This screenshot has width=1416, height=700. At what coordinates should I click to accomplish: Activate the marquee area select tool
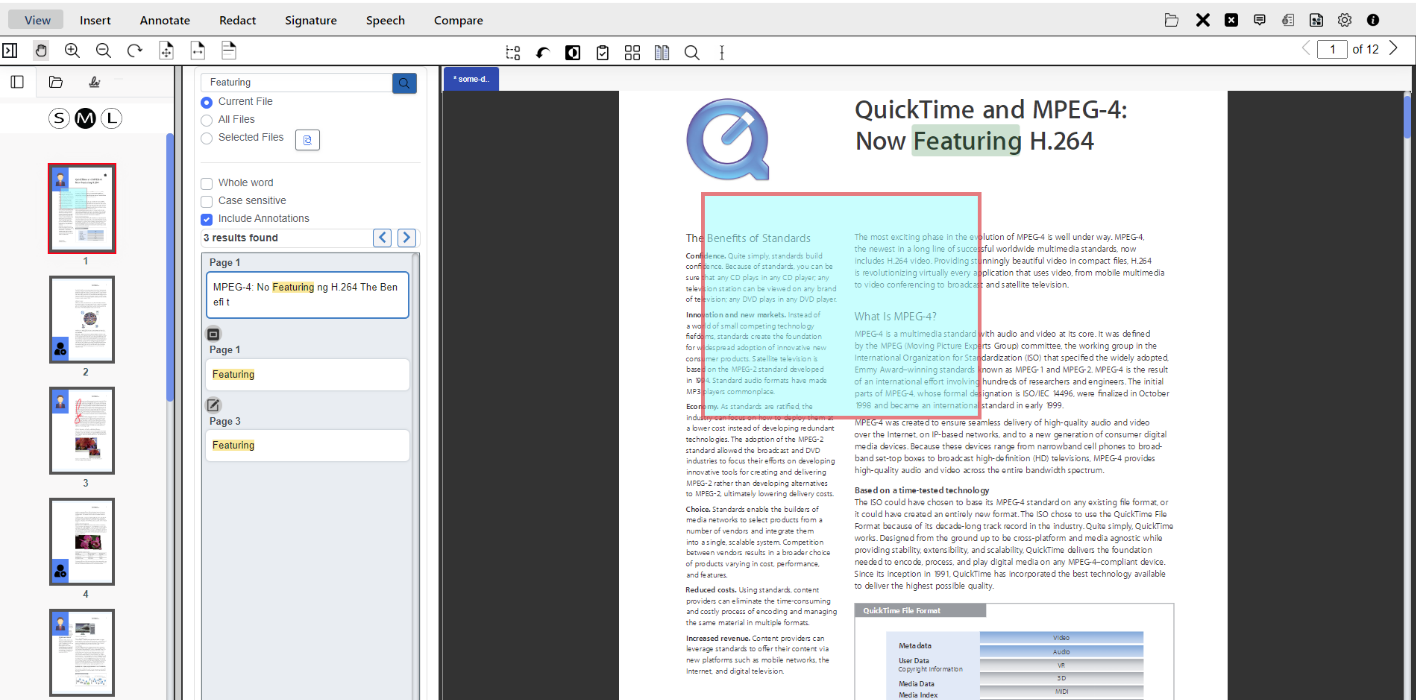point(513,52)
